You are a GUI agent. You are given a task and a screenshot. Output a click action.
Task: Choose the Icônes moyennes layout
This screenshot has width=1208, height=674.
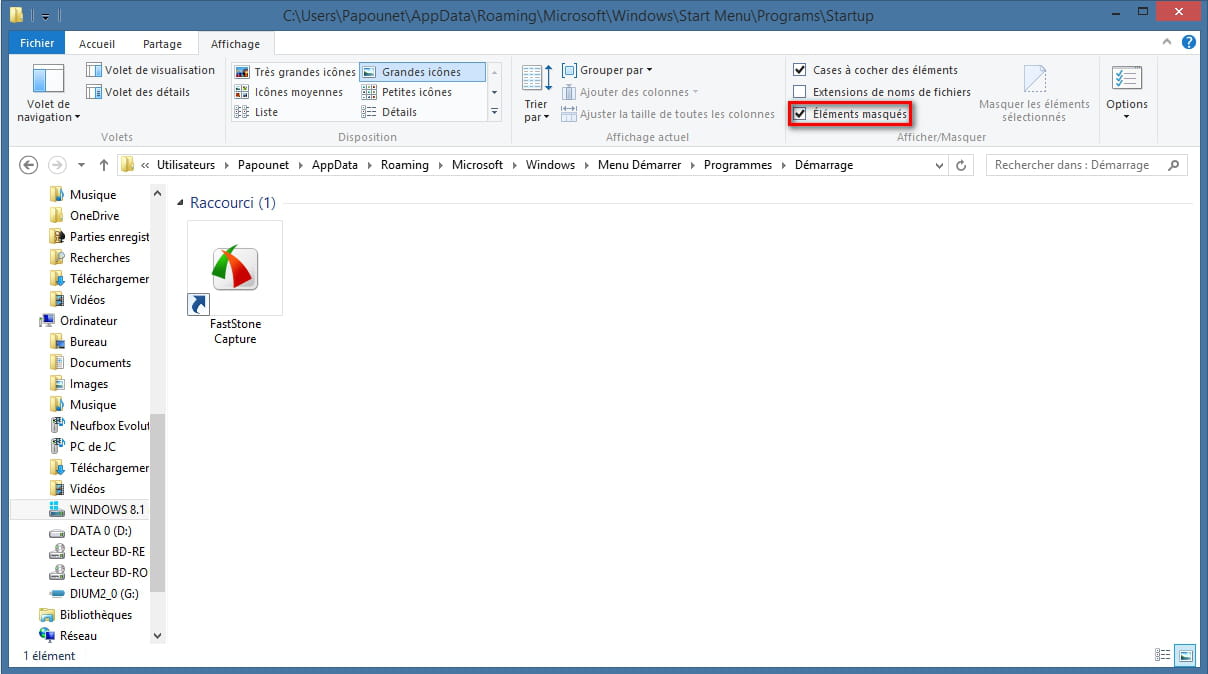(289, 92)
